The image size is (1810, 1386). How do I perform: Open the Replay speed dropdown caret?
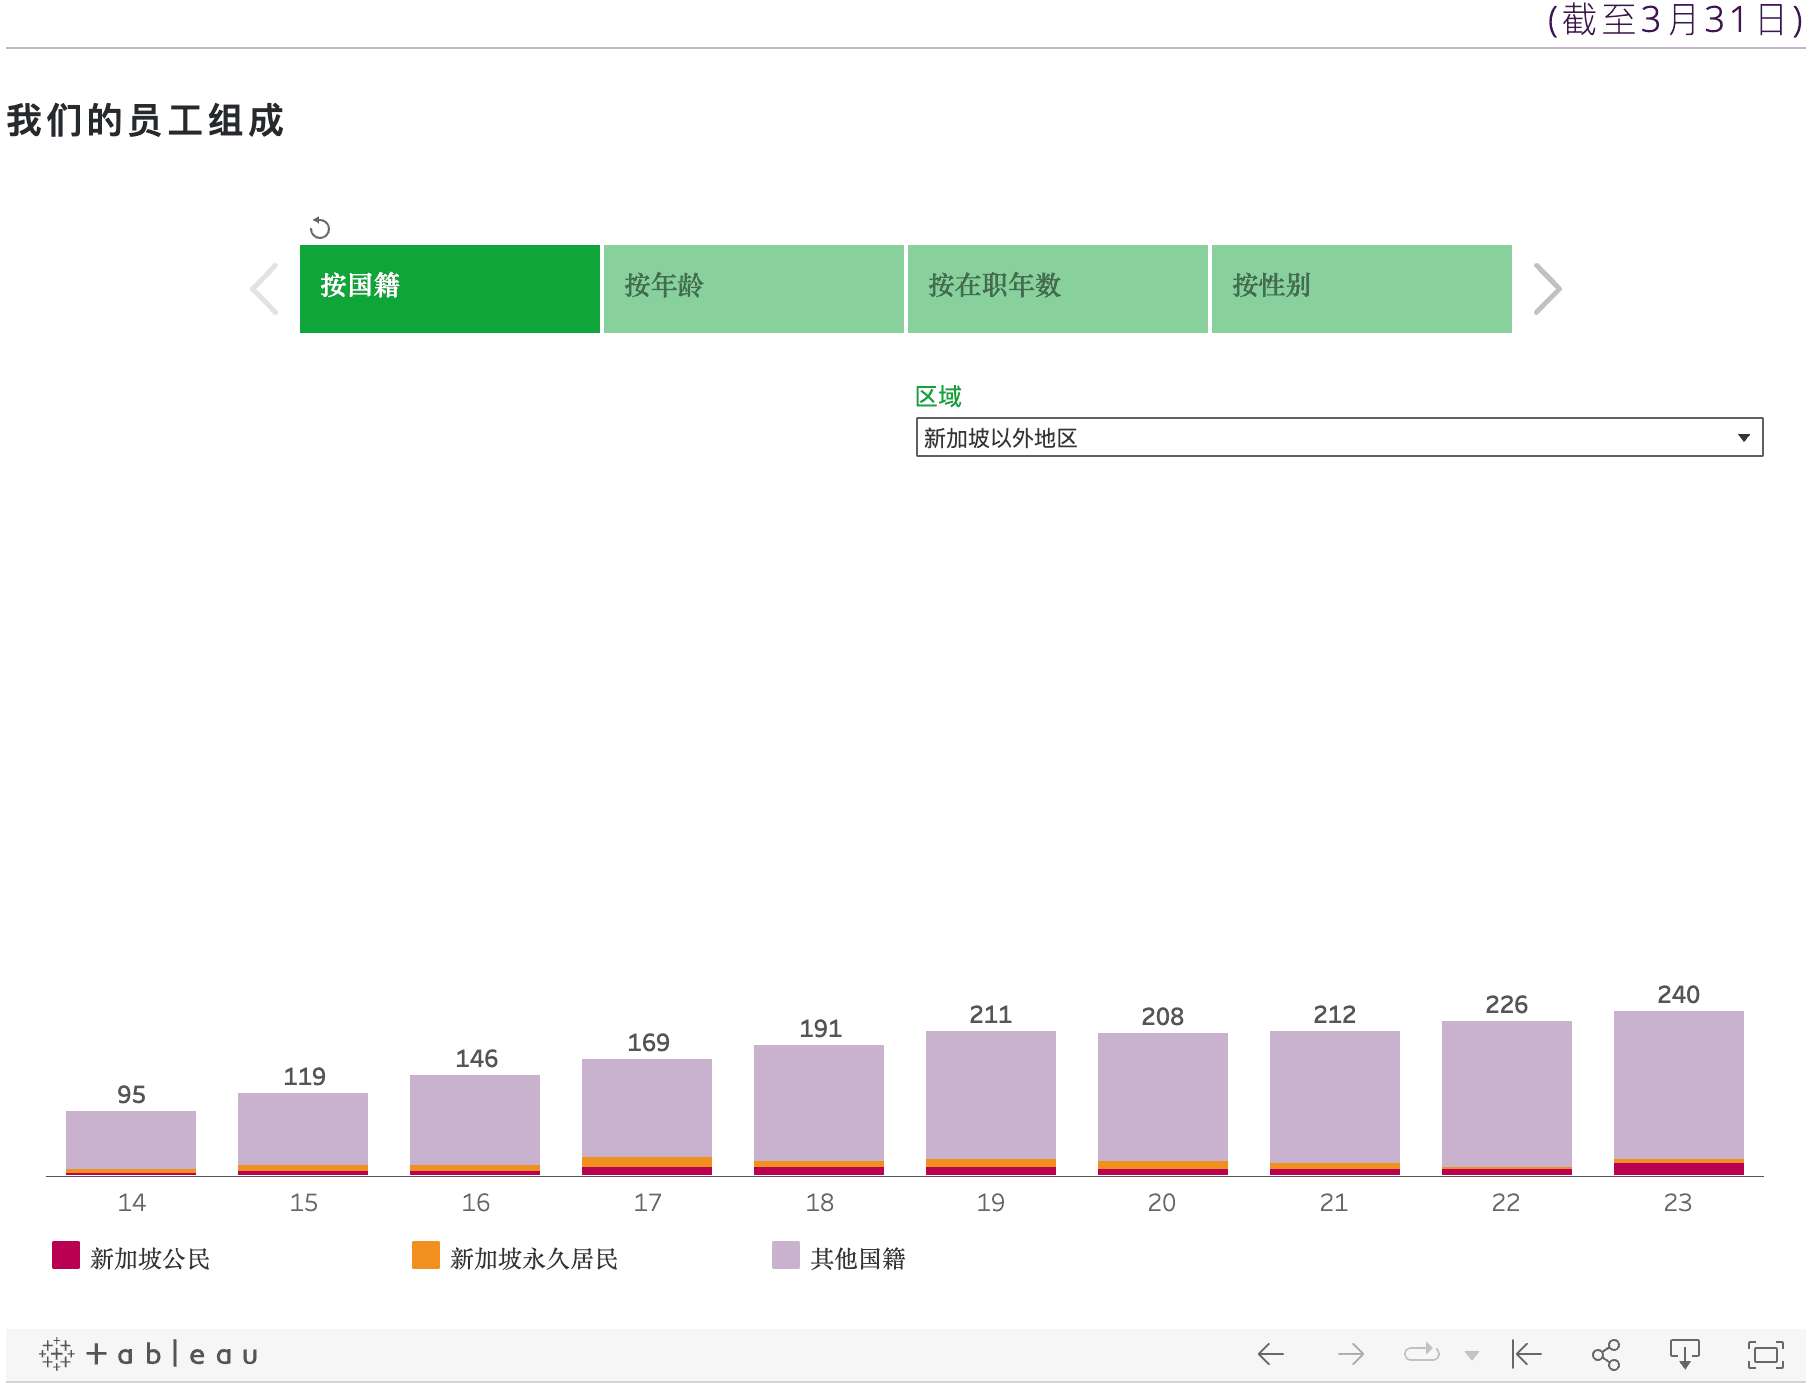coord(1472,1356)
